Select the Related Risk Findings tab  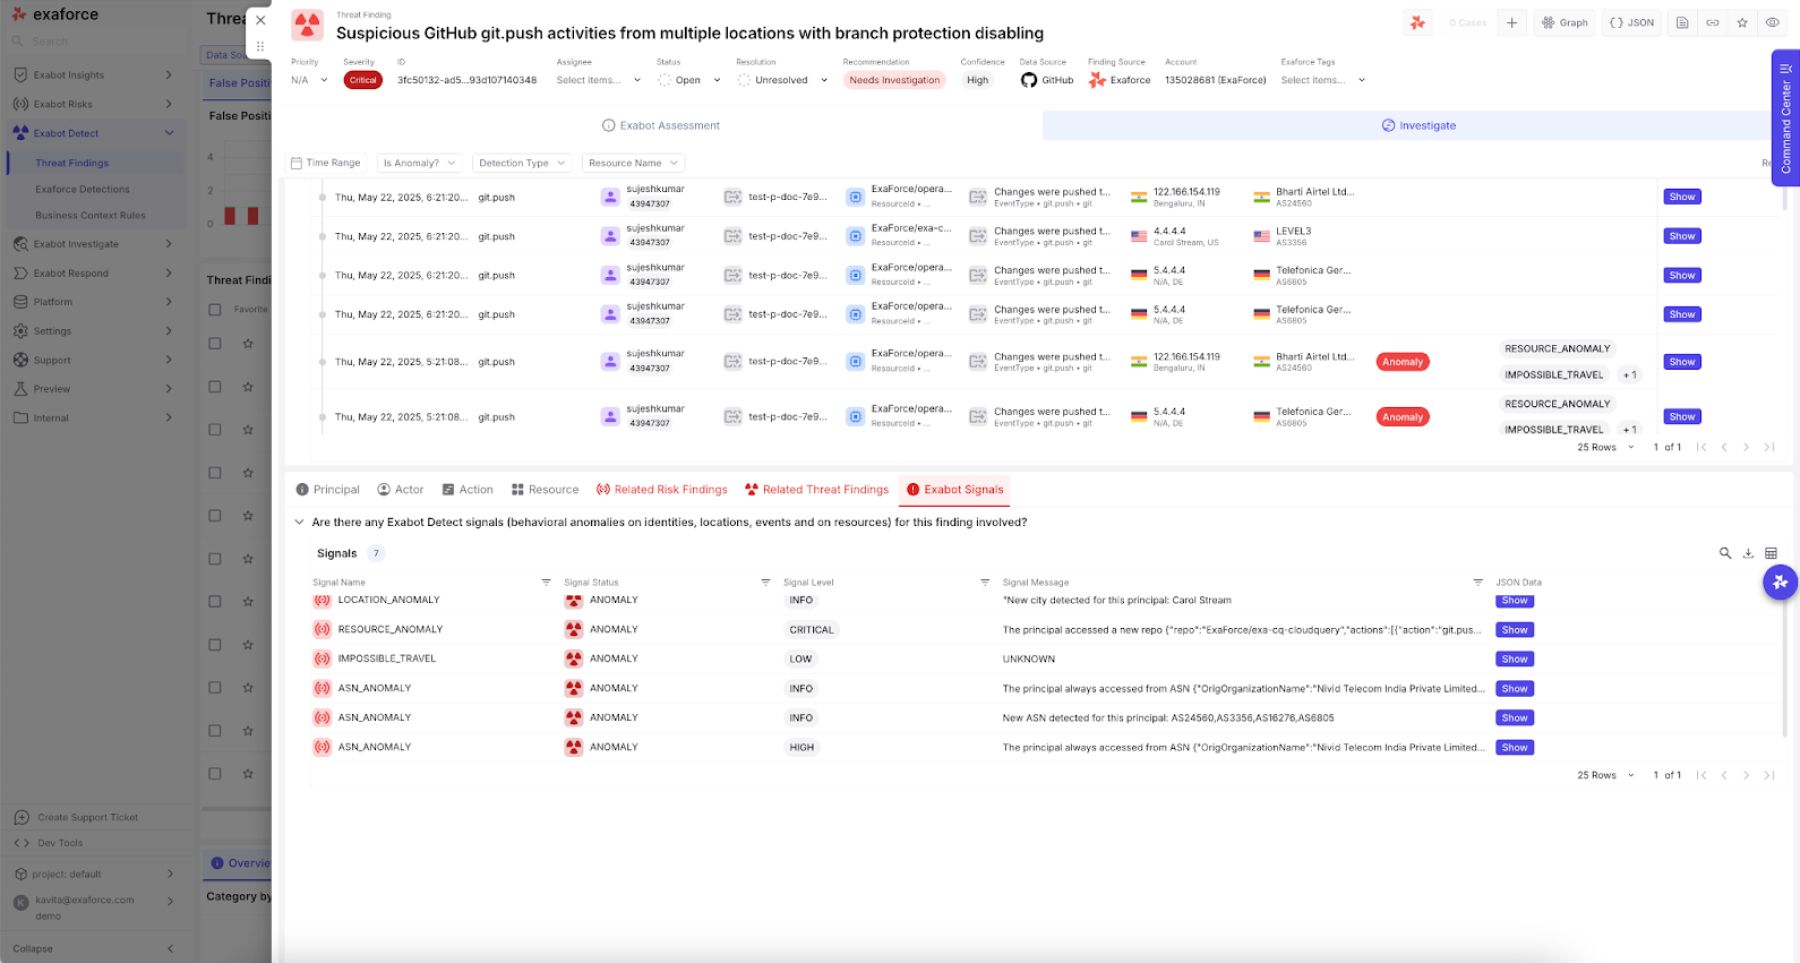click(661, 489)
